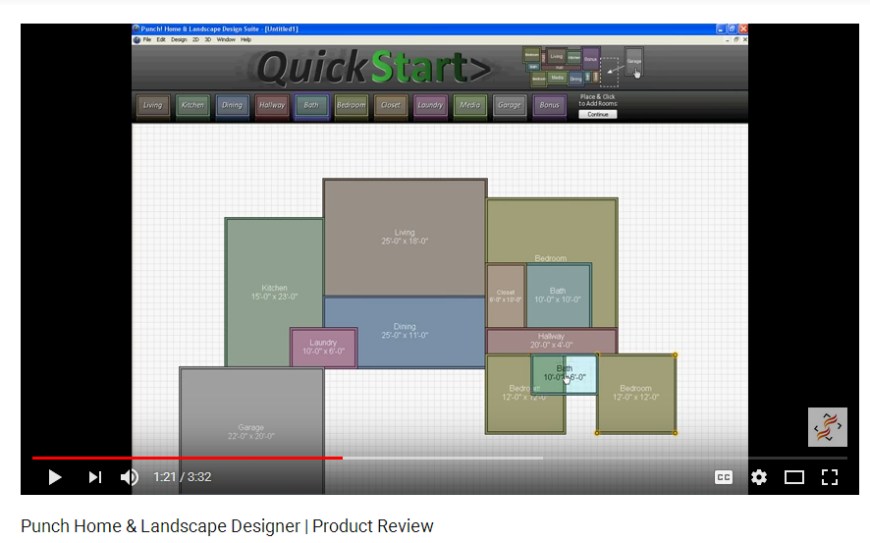
Task: Select the Living 25'-0" x 18'-0" room
Action: (404, 237)
